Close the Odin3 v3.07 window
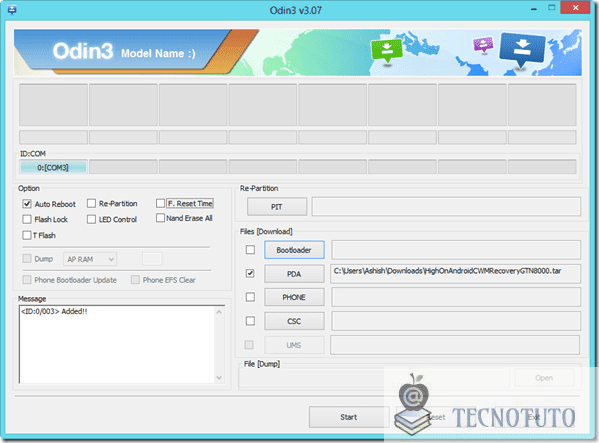 click(x=575, y=8)
